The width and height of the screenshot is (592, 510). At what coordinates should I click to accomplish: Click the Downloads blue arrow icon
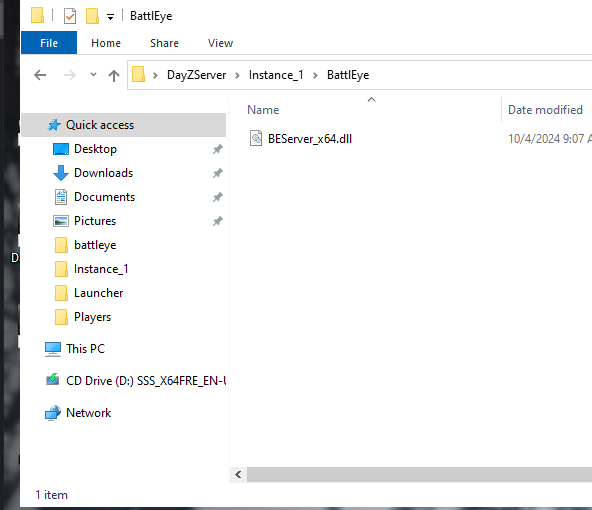point(61,173)
